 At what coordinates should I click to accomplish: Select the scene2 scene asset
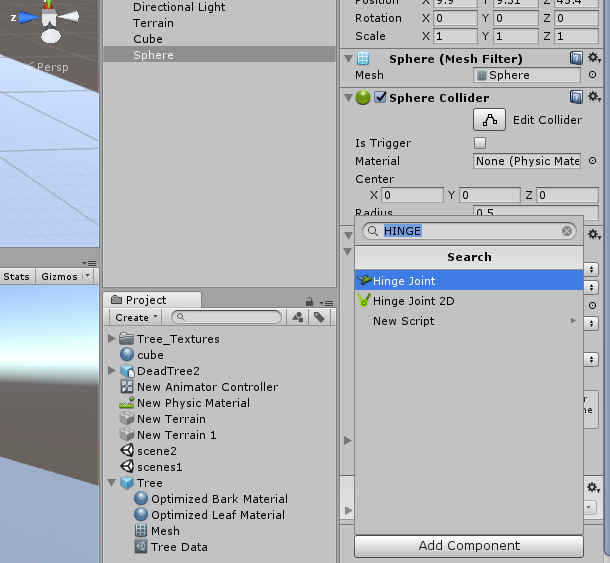[x=148, y=451]
